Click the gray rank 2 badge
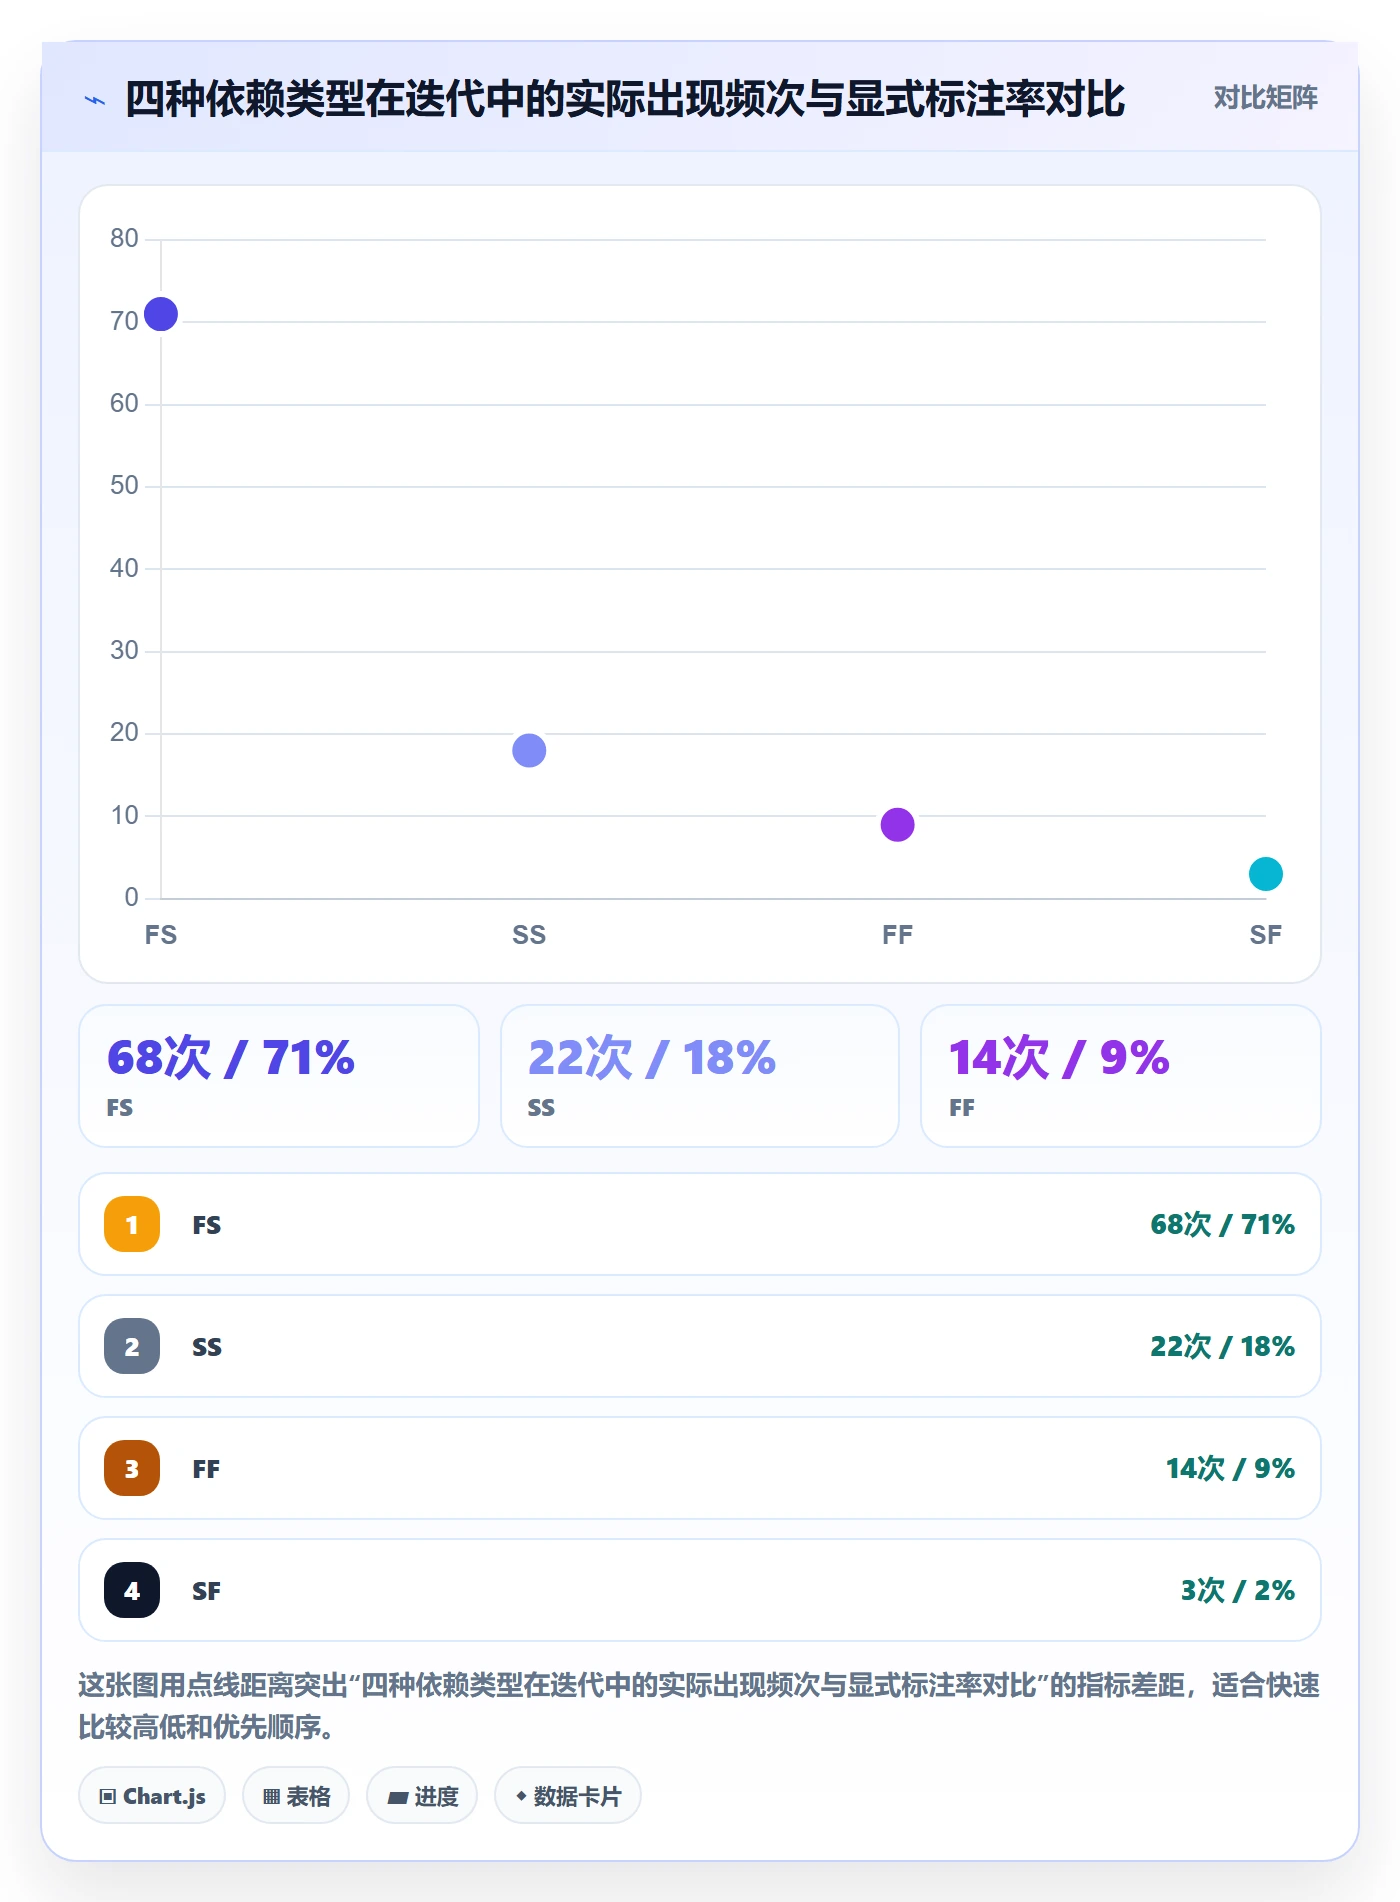 pyautogui.click(x=132, y=1346)
